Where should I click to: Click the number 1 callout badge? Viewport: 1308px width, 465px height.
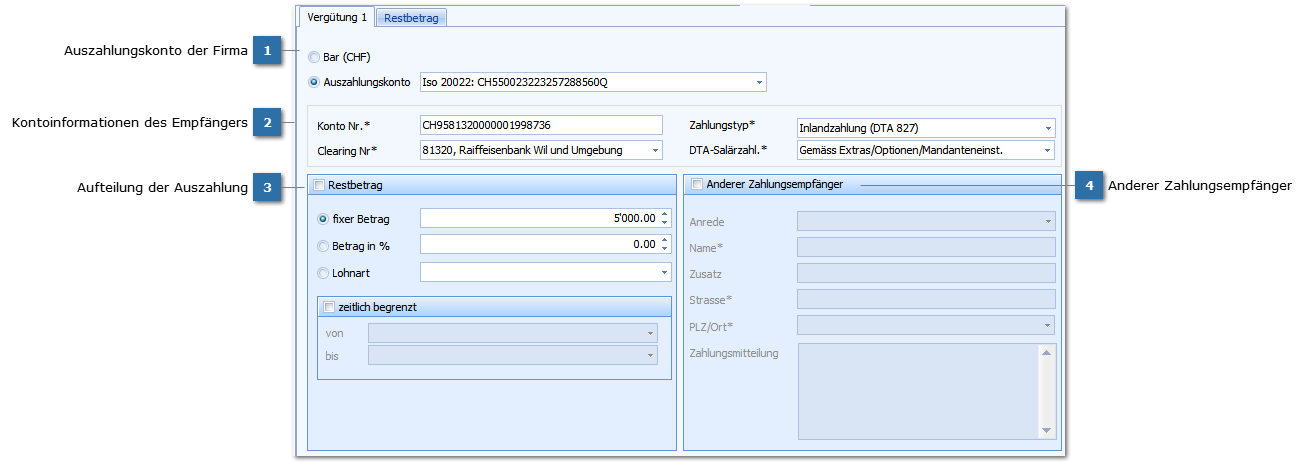click(267, 50)
